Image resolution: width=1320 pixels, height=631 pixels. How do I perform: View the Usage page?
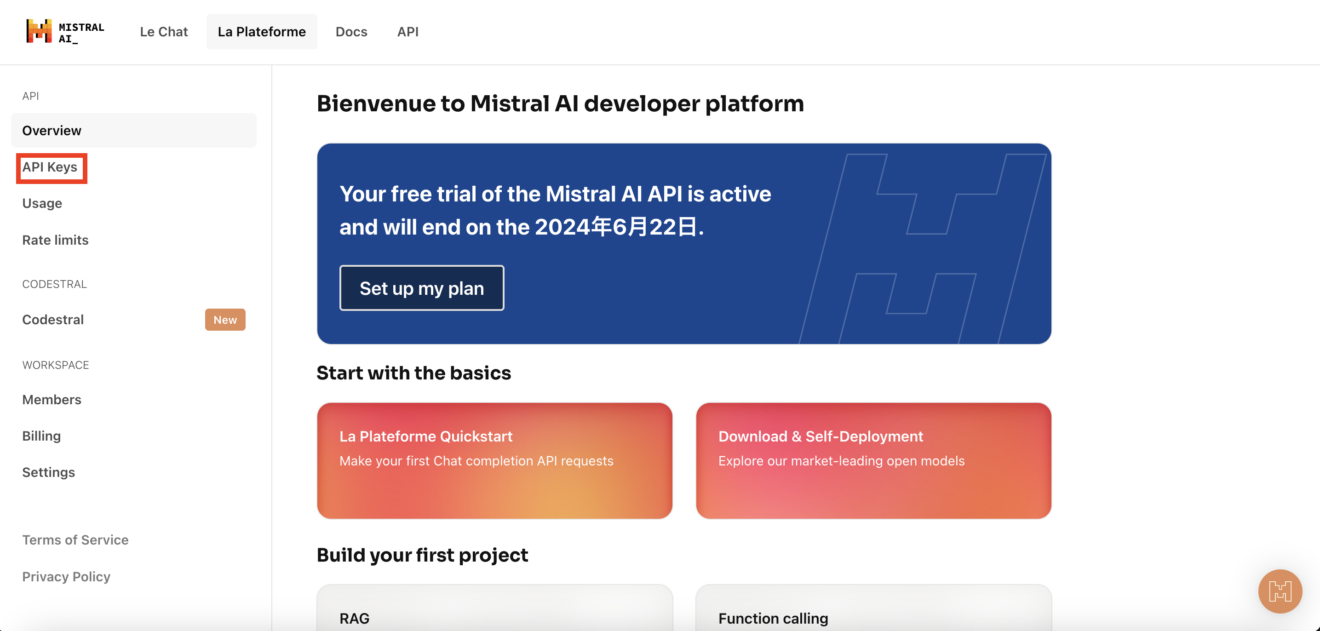click(x=42, y=204)
